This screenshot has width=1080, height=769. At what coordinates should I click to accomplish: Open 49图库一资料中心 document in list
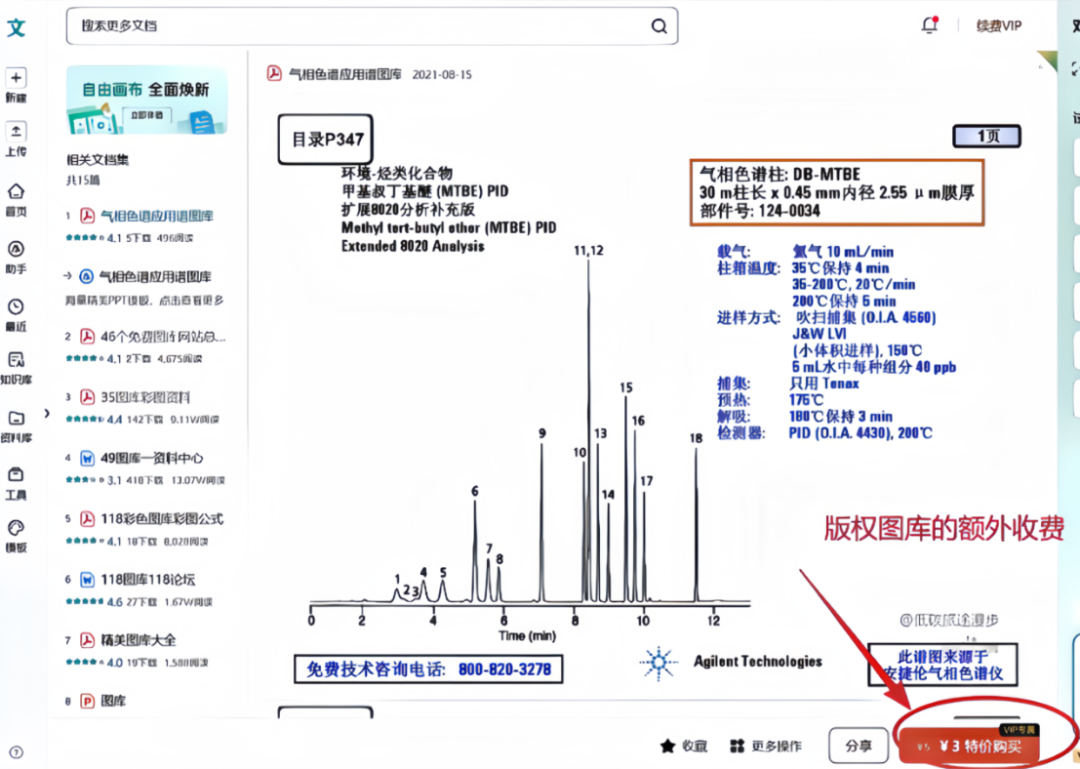(152, 458)
